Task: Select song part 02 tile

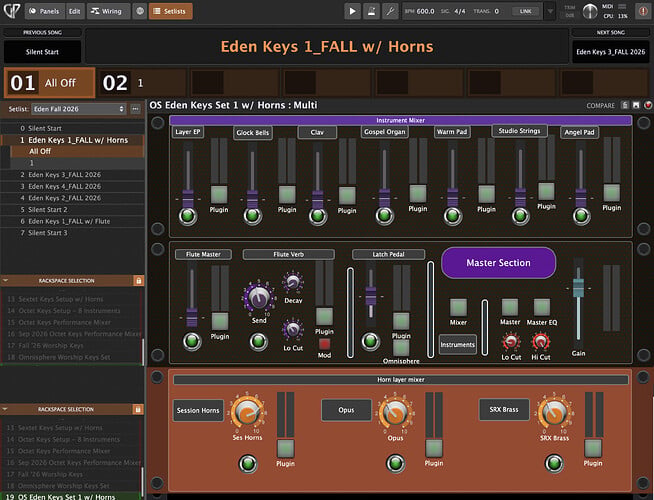Action: point(142,83)
